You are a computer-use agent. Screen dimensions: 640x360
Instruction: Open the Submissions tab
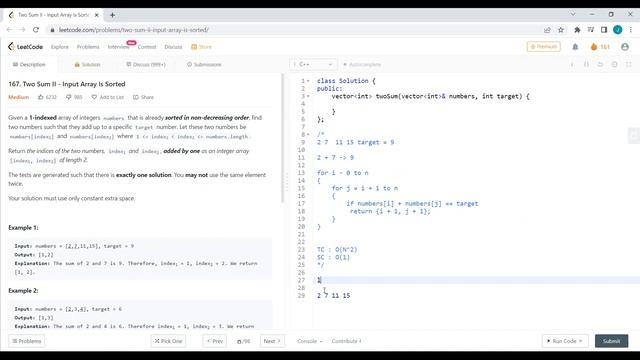pyautogui.click(x=204, y=64)
